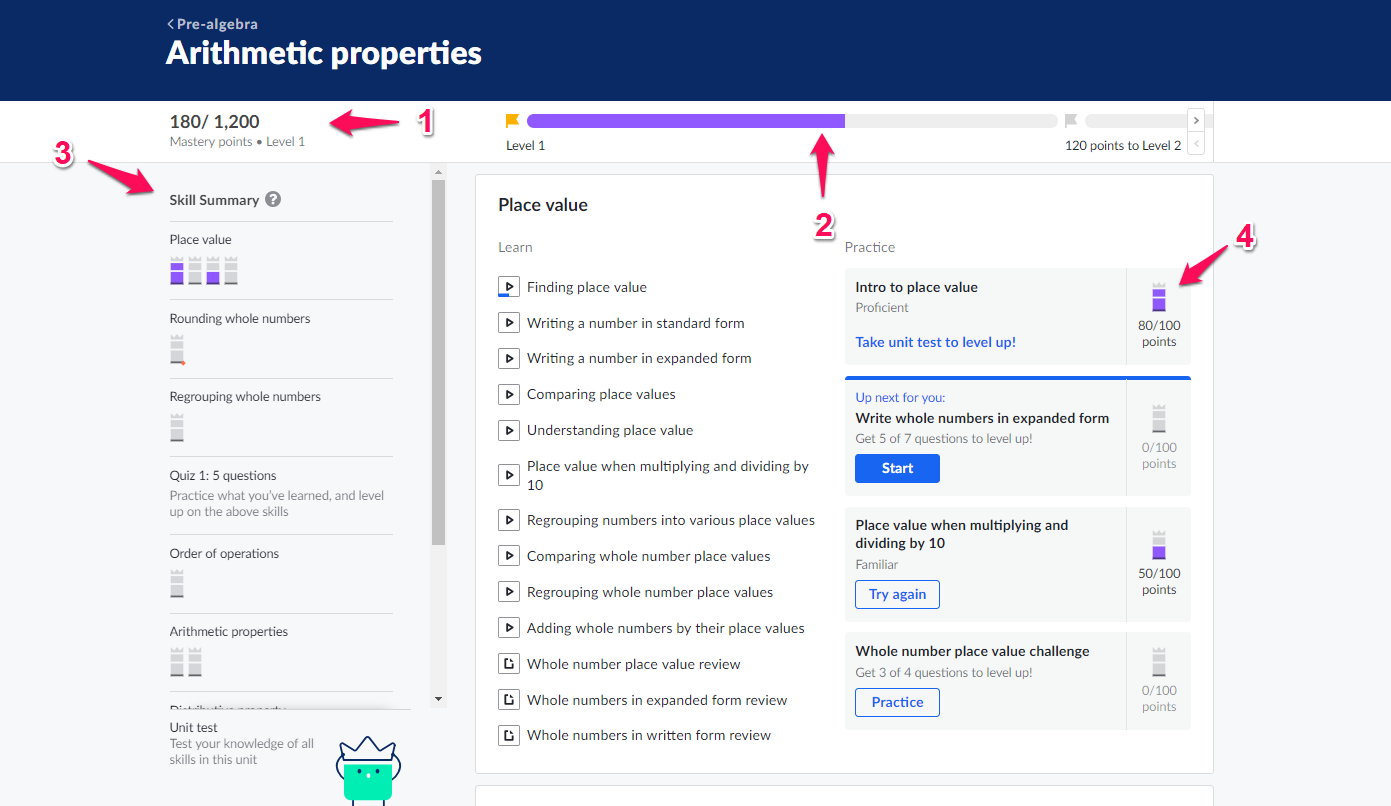The height and width of the screenshot is (806, 1391).
Task: Click the mastery tower showing 50/100 points
Action: (x=1159, y=545)
